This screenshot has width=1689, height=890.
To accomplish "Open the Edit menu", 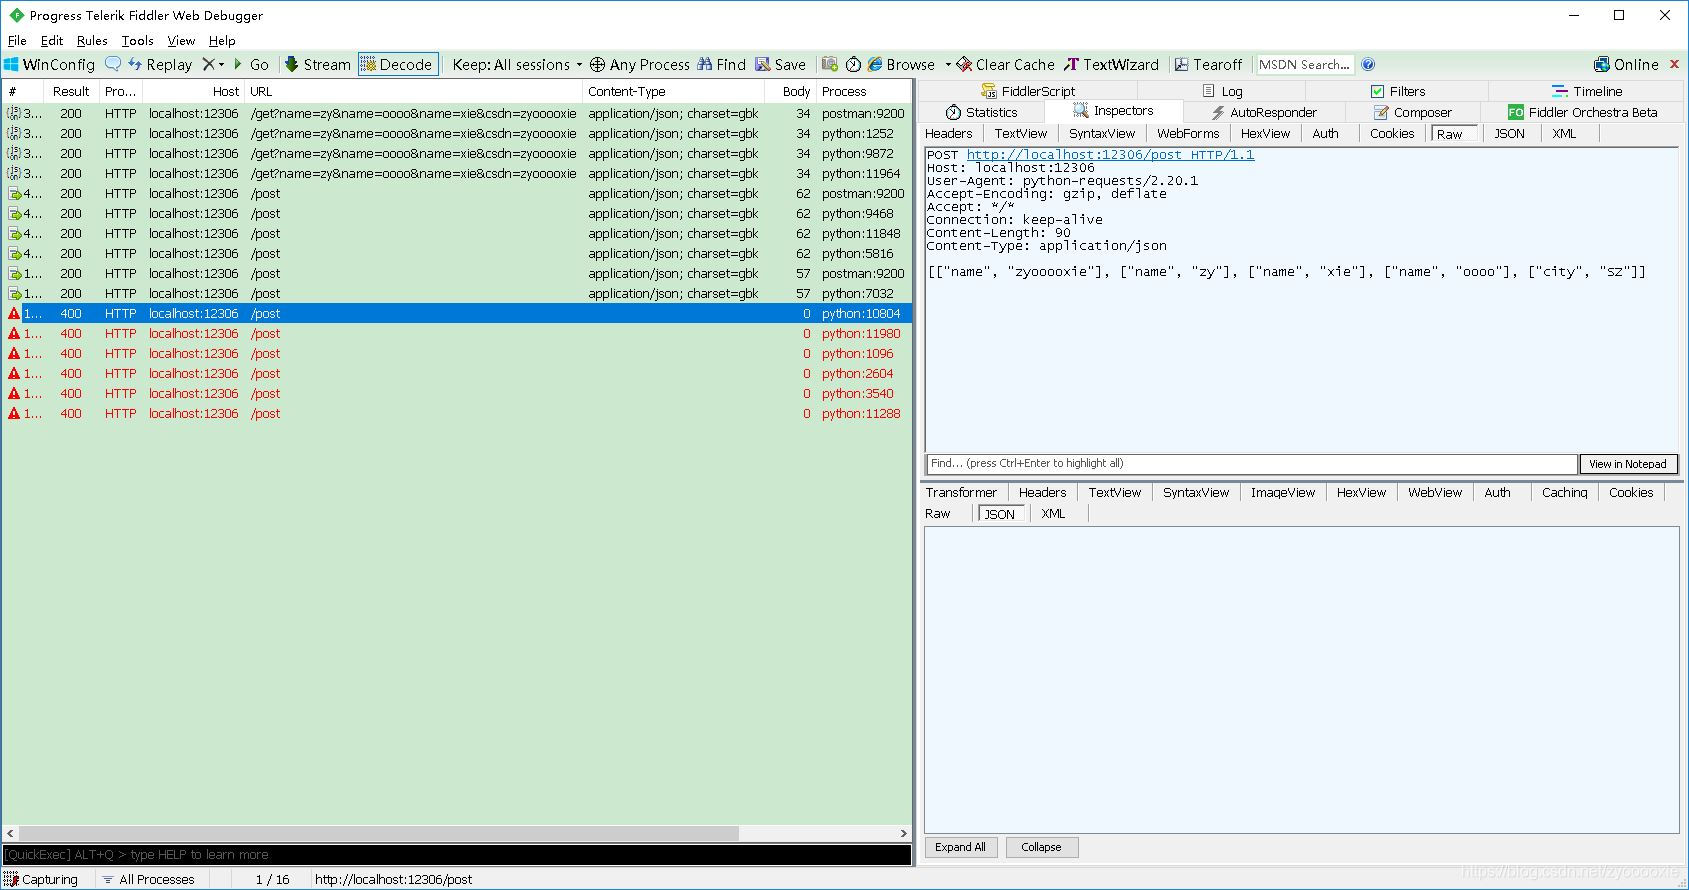I will click(x=52, y=41).
